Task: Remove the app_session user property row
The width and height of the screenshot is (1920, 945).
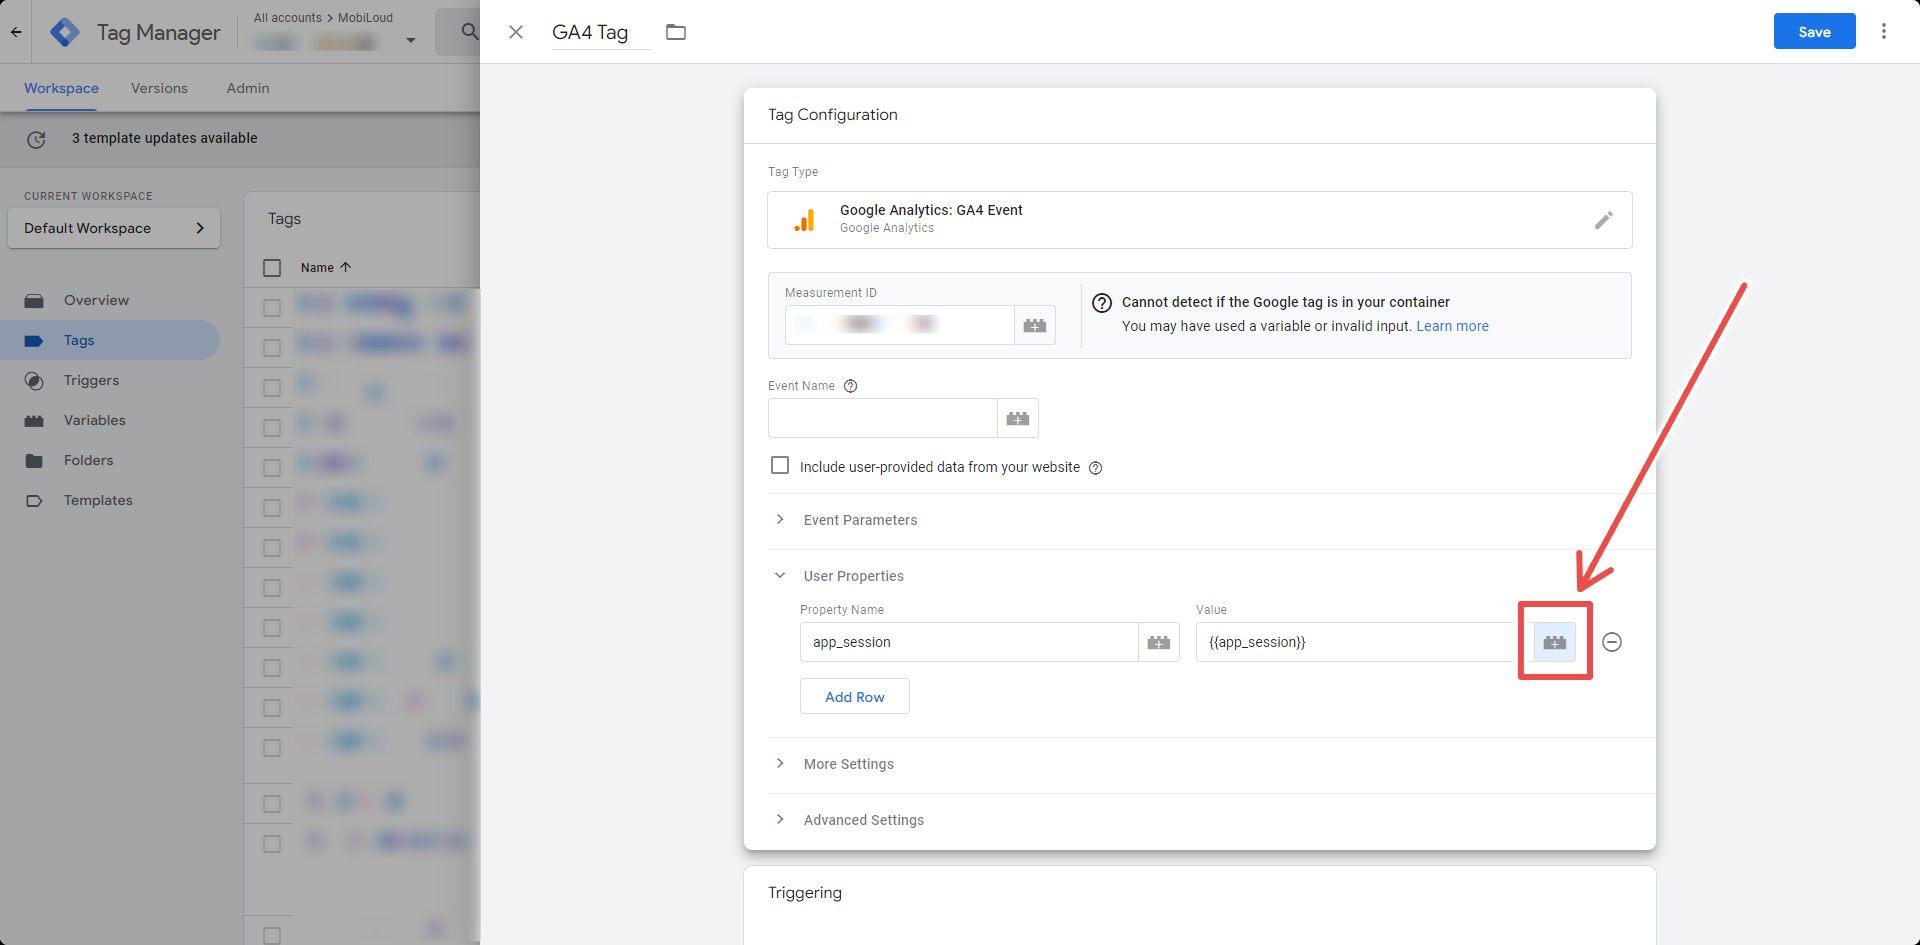Action: coord(1612,642)
